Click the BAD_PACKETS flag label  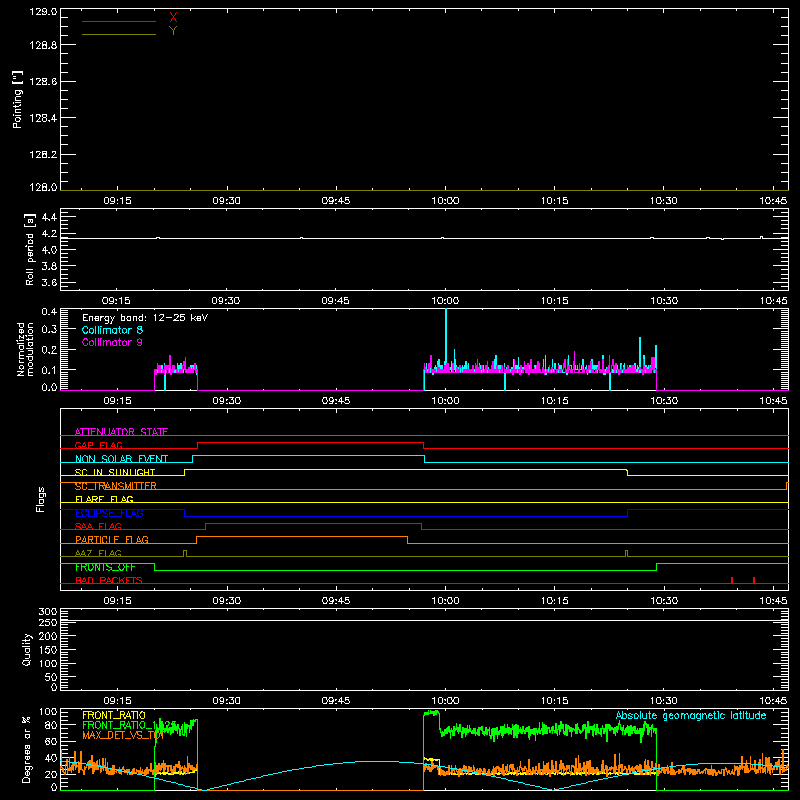click(x=109, y=580)
